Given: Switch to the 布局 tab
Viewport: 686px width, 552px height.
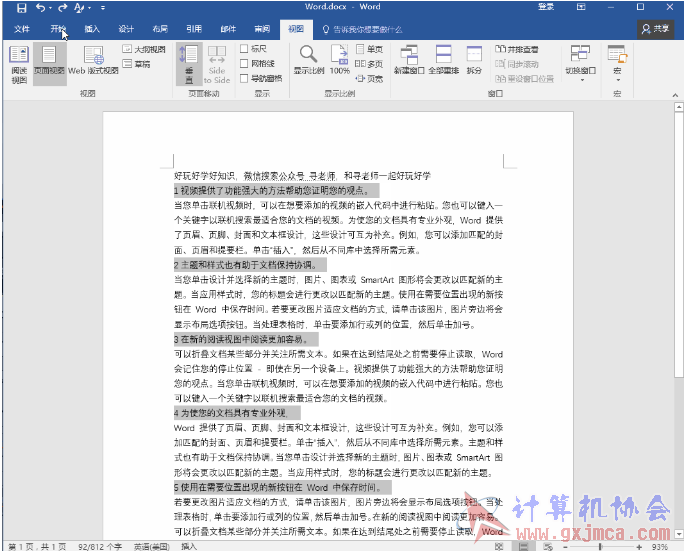Looking at the screenshot, I should [160, 29].
